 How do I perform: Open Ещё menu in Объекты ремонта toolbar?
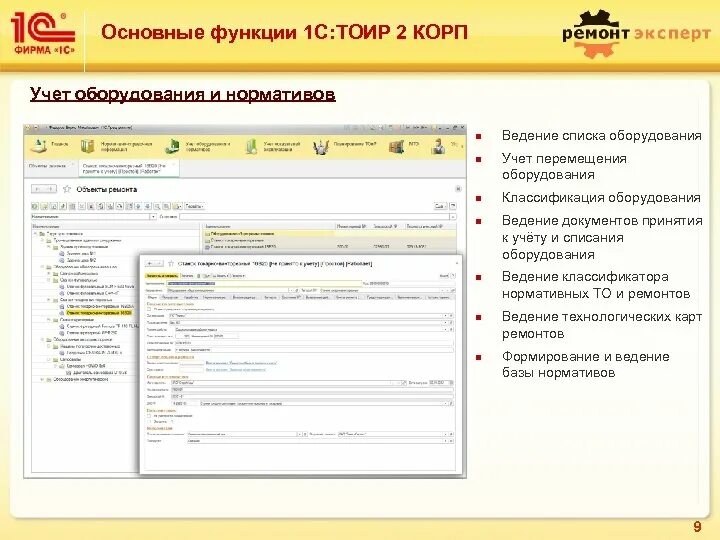[441, 206]
